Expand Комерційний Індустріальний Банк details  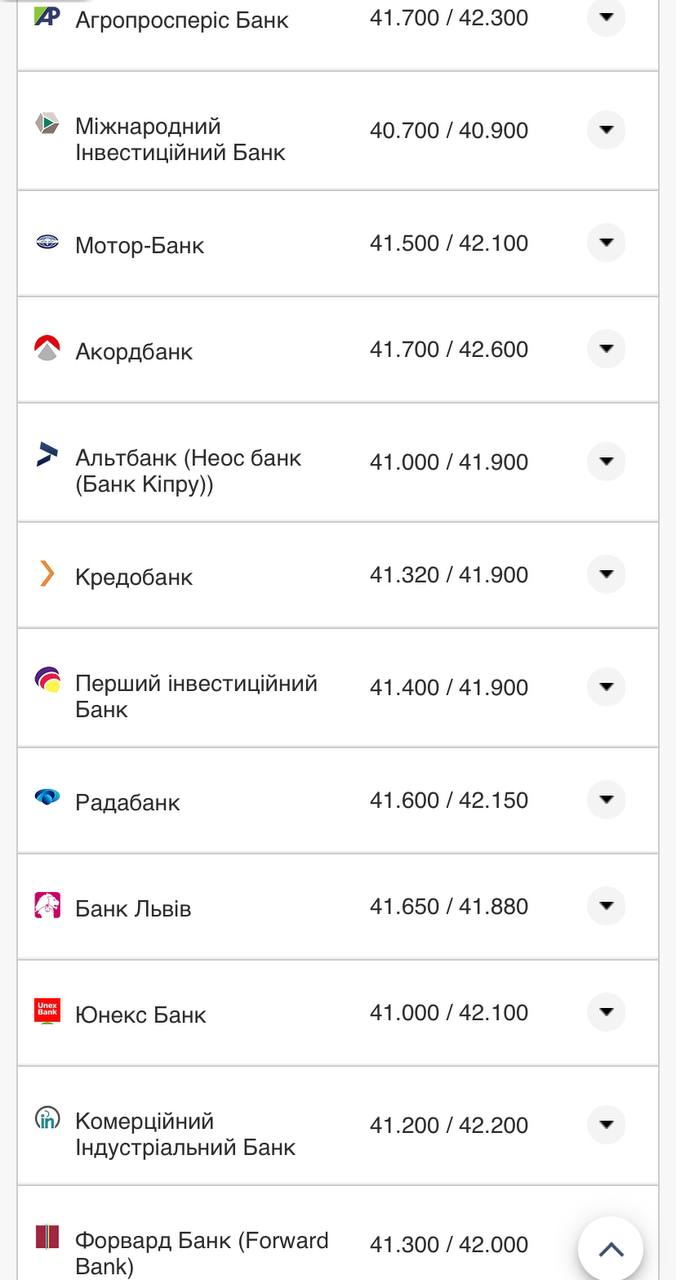click(x=606, y=1125)
